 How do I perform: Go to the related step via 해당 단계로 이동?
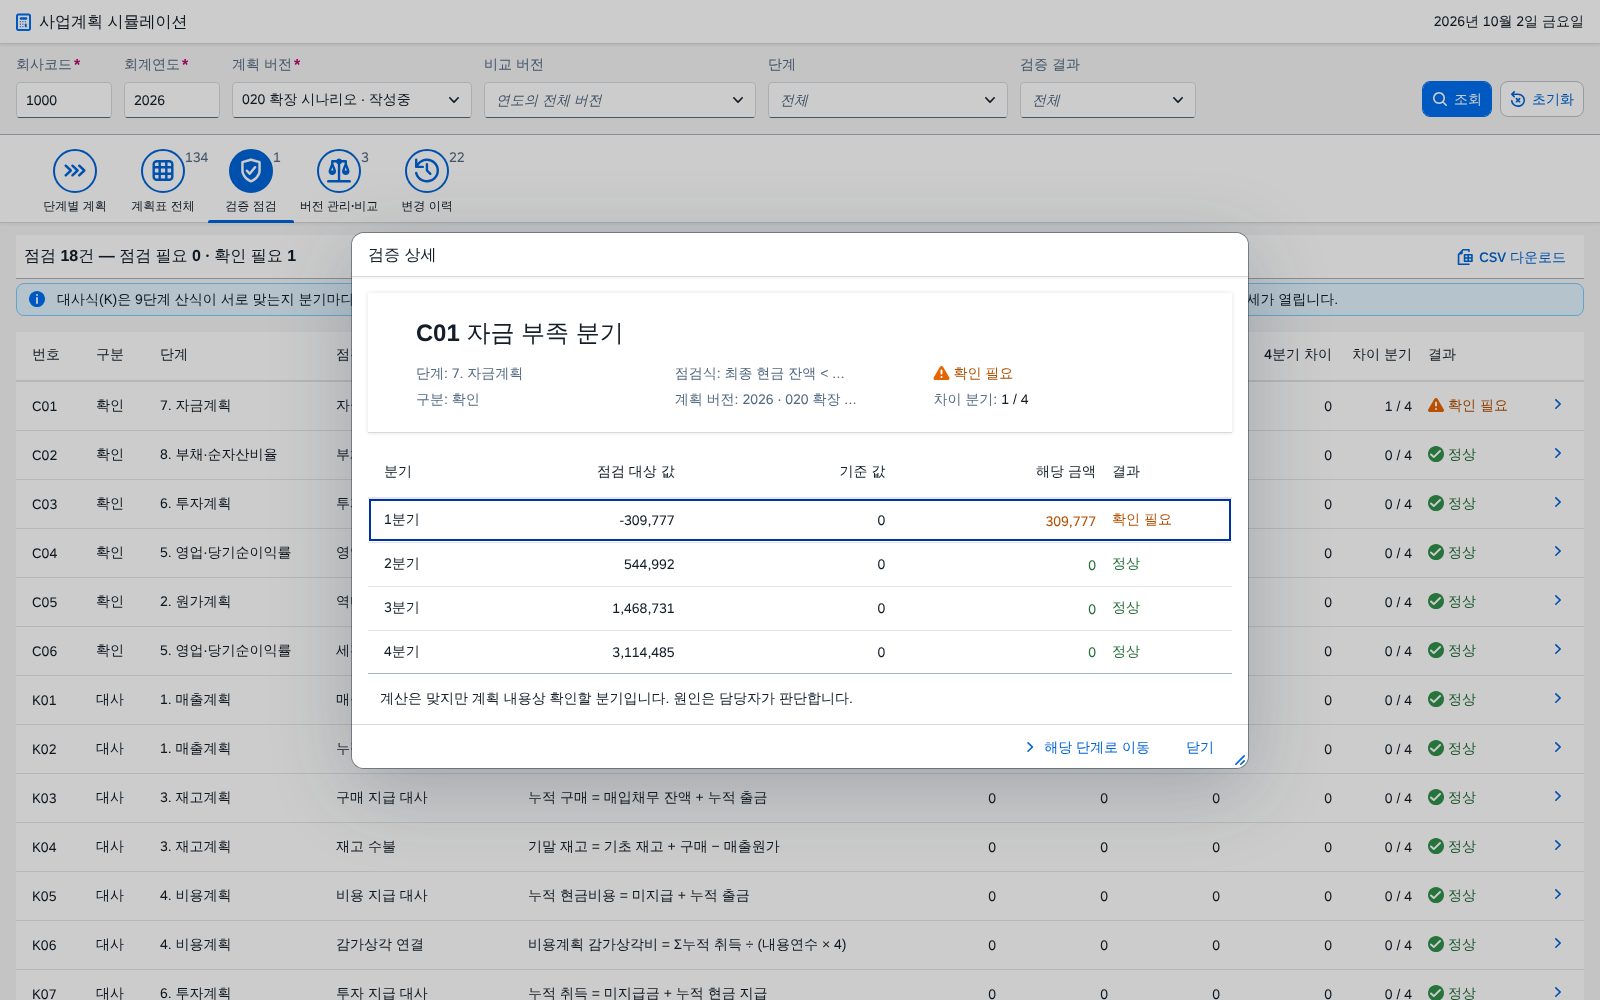1087,747
